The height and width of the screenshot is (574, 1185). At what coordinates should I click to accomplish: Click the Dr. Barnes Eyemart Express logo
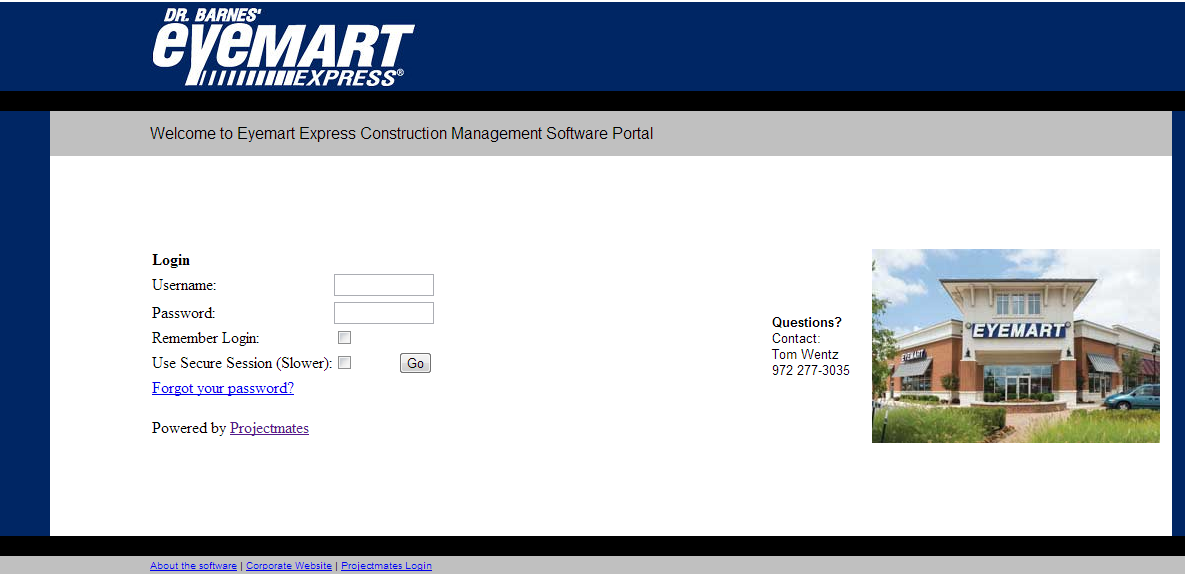pyautogui.click(x=283, y=47)
